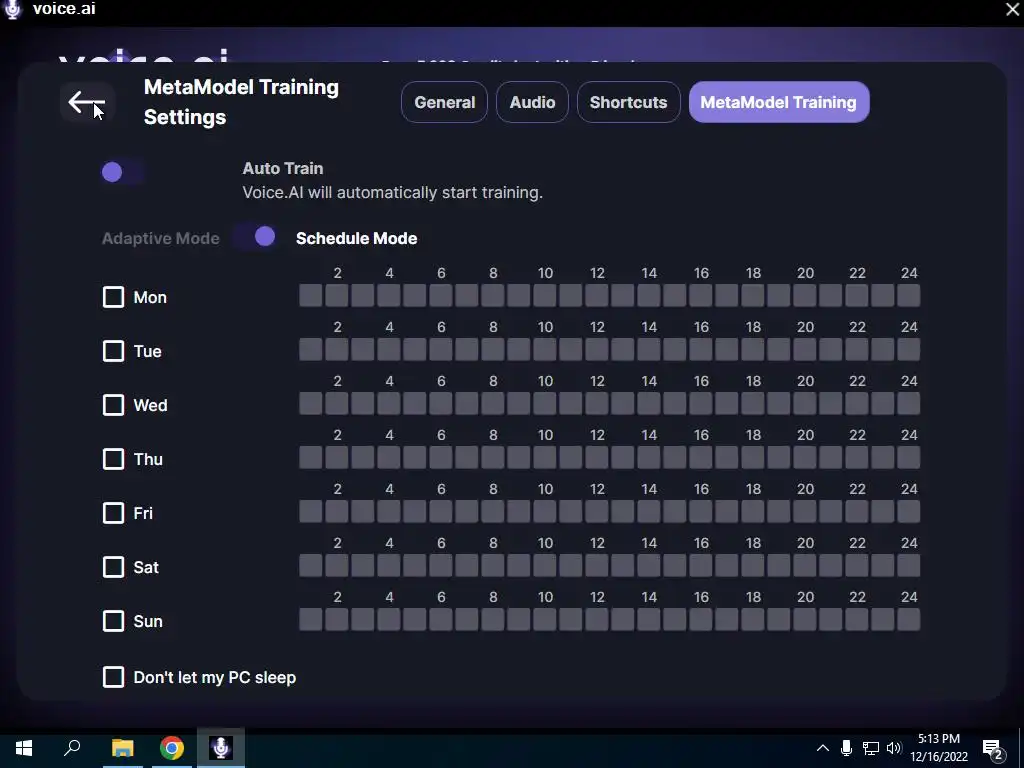The image size is (1024, 768).
Task: Select the hour 20 block for Sun
Action: [805, 620]
